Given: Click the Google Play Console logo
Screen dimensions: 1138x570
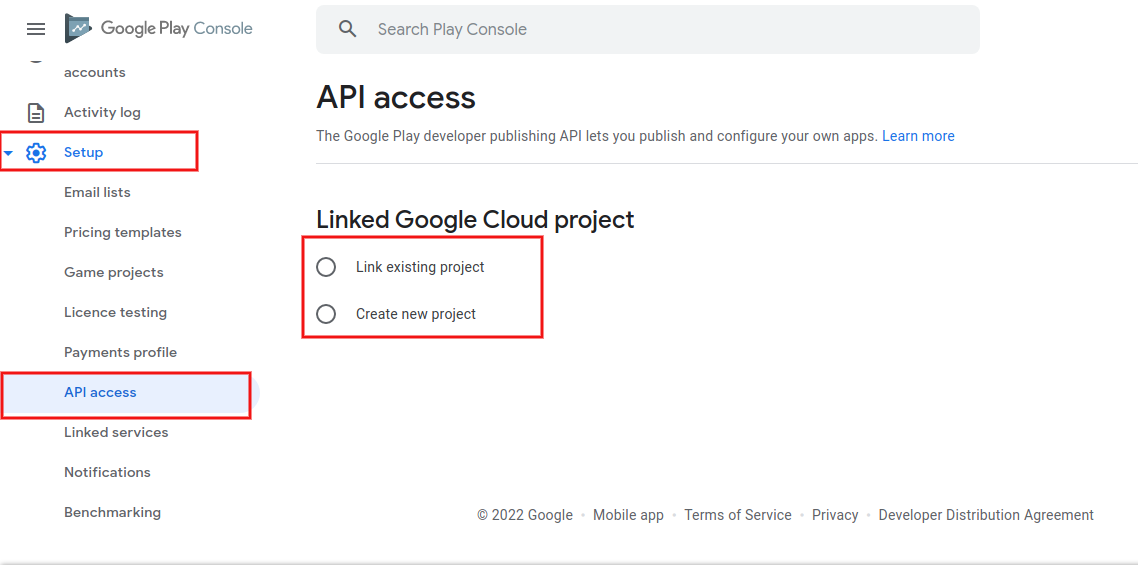Looking at the screenshot, I should [x=159, y=29].
